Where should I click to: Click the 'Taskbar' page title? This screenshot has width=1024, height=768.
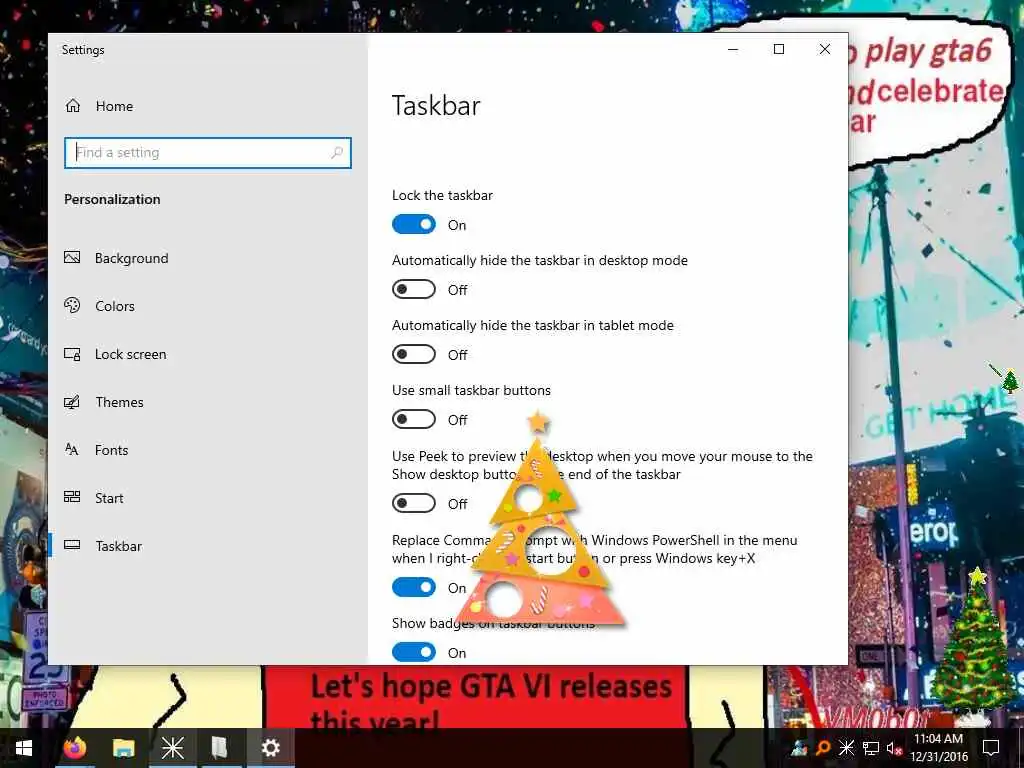(x=436, y=106)
